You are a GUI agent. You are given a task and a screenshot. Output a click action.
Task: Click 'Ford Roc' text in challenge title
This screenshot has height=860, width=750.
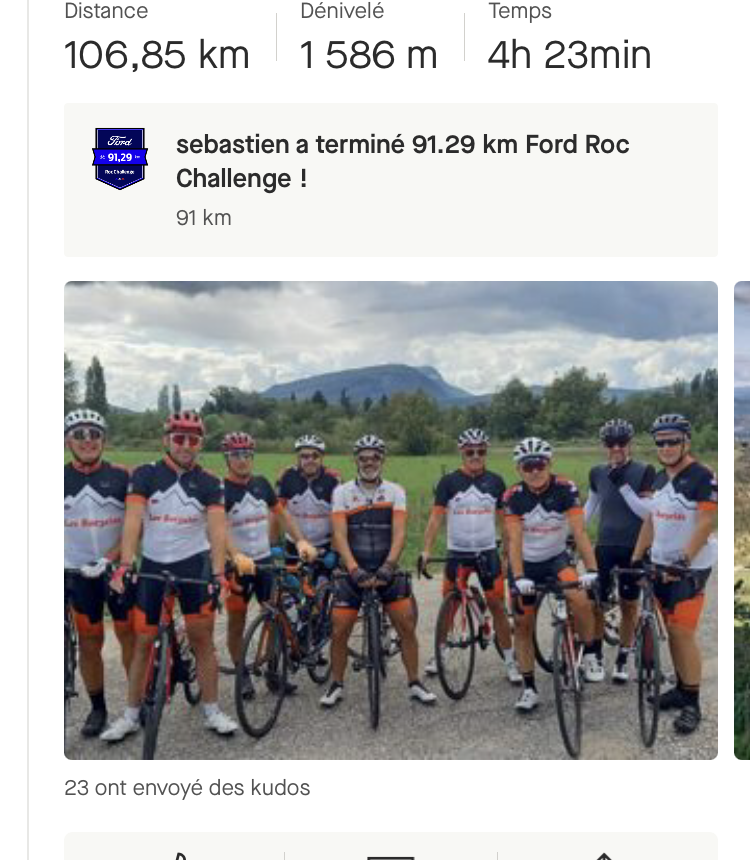pyautogui.click(x=577, y=145)
